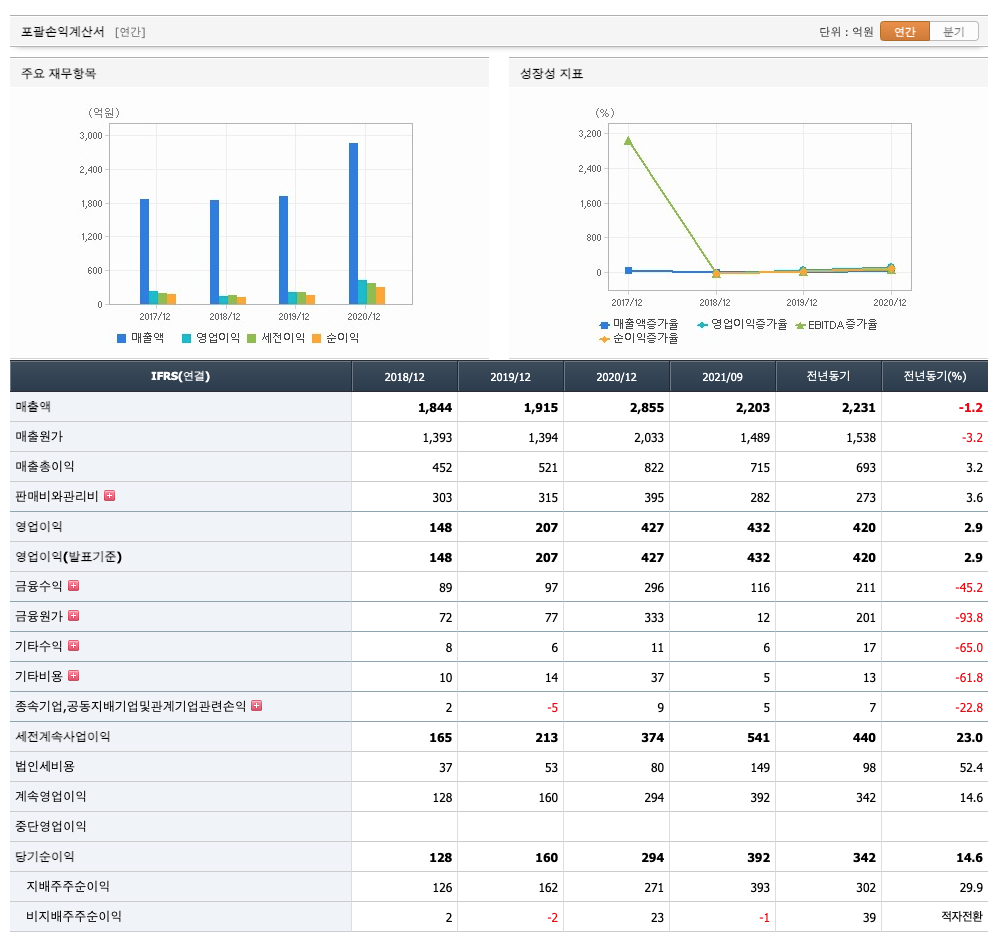997x944 pixels.
Task: Click the 성장성 지표 panel heading
Action: point(551,73)
